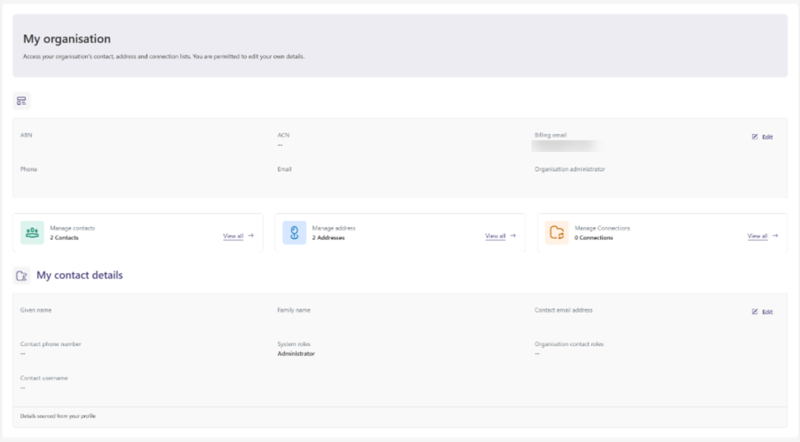
Task: Click 'Details sourced from your profile' note
Action: pos(58,416)
